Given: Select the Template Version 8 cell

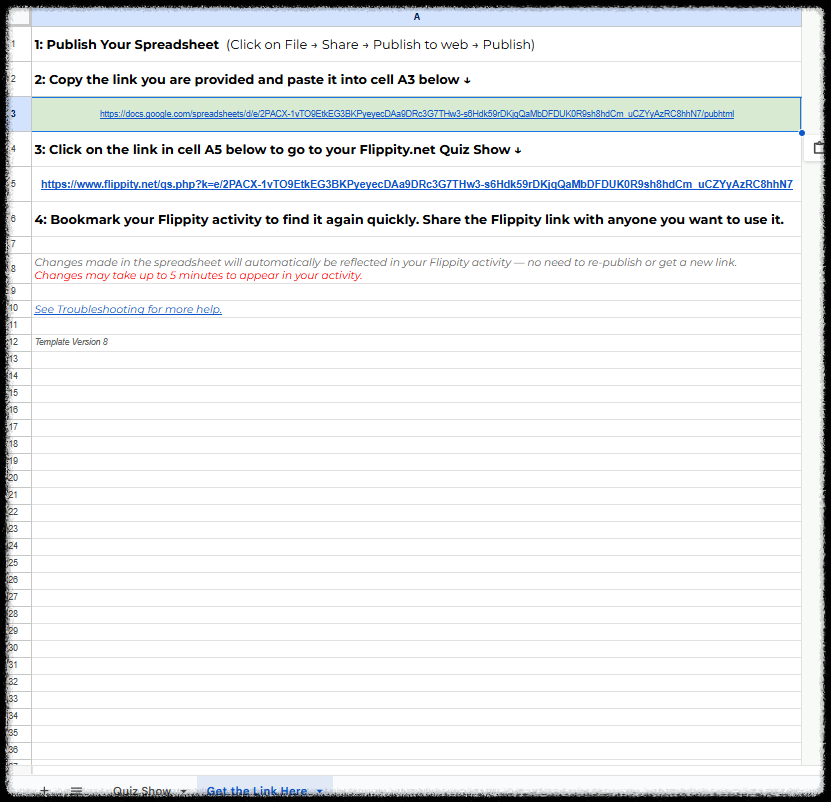Looking at the screenshot, I should point(417,342).
